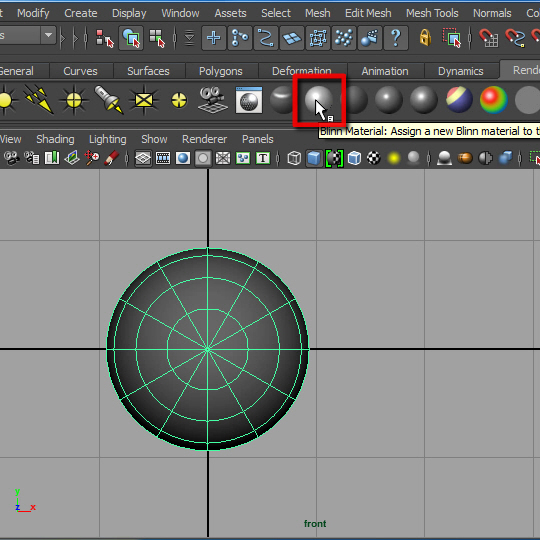The width and height of the screenshot is (540, 540).
Task: Click the miscellaneous question-mark mask icon
Action: pos(396,38)
